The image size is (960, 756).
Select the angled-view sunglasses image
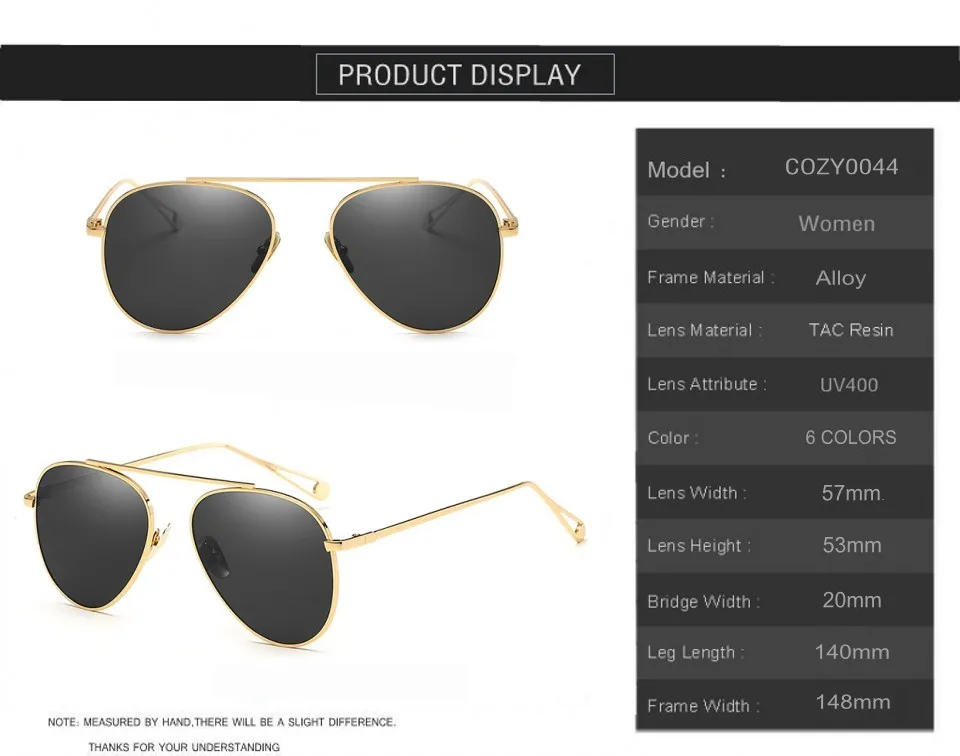(304, 545)
